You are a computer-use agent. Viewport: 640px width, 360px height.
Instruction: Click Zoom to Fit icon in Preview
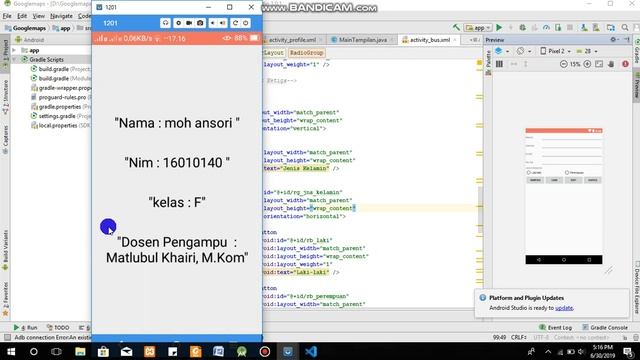point(599,64)
